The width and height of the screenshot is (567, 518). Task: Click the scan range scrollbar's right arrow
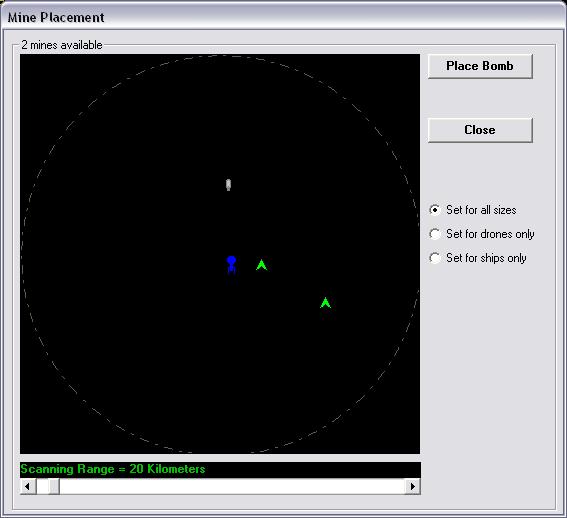tap(413, 487)
